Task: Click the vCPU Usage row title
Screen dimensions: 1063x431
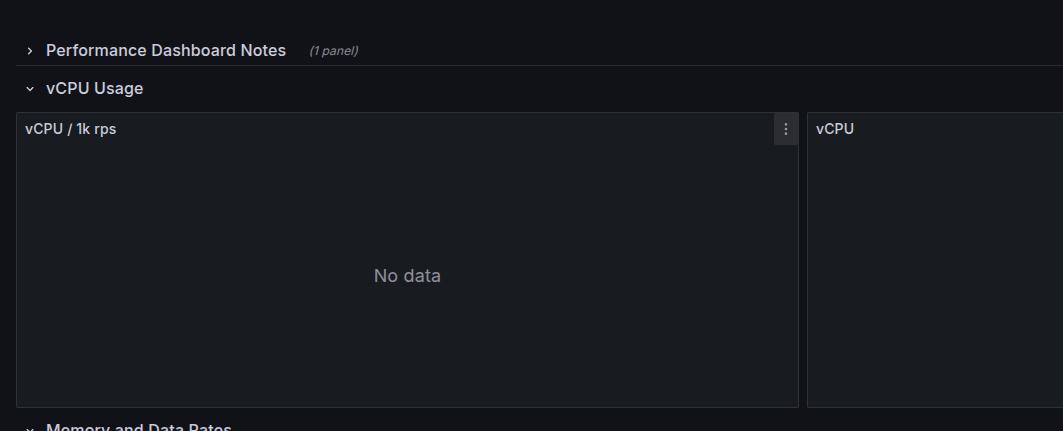Action: [x=94, y=89]
